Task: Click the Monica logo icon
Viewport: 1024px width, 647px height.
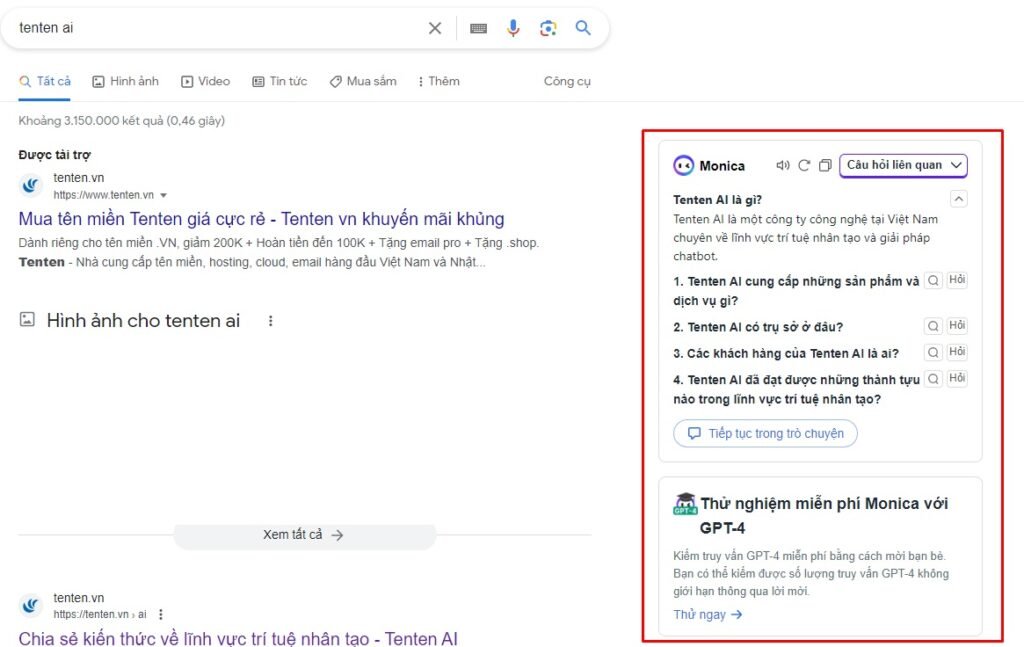Action: tap(683, 166)
